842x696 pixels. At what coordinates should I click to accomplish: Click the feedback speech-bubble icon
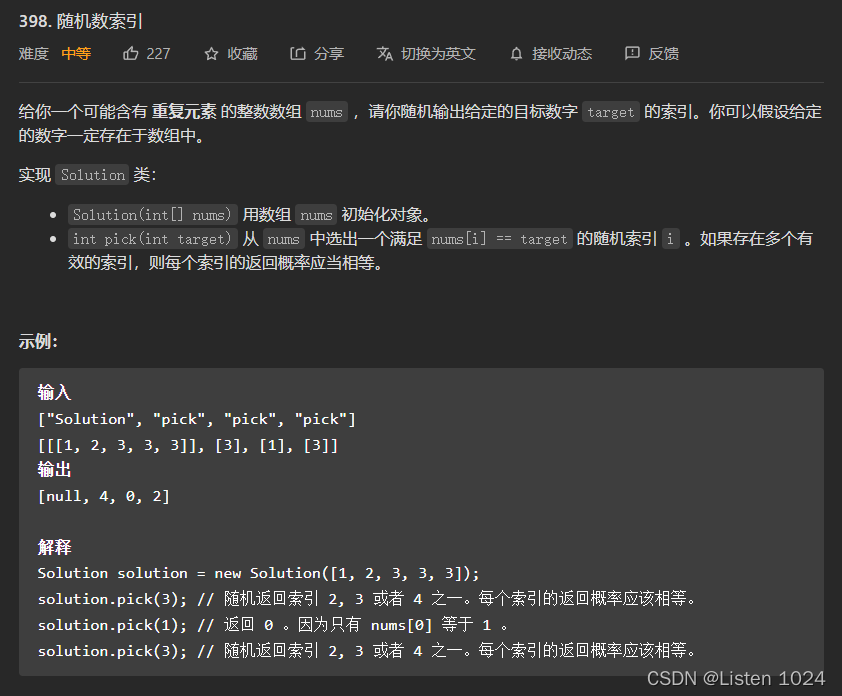(632, 53)
